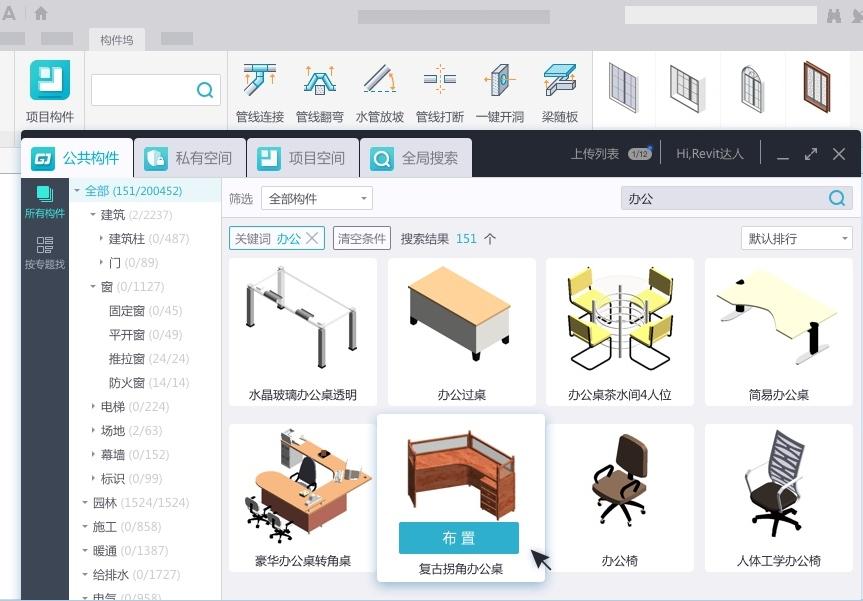
Task: Choose the arched window family thumbnail
Action: (x=752, y=88)
